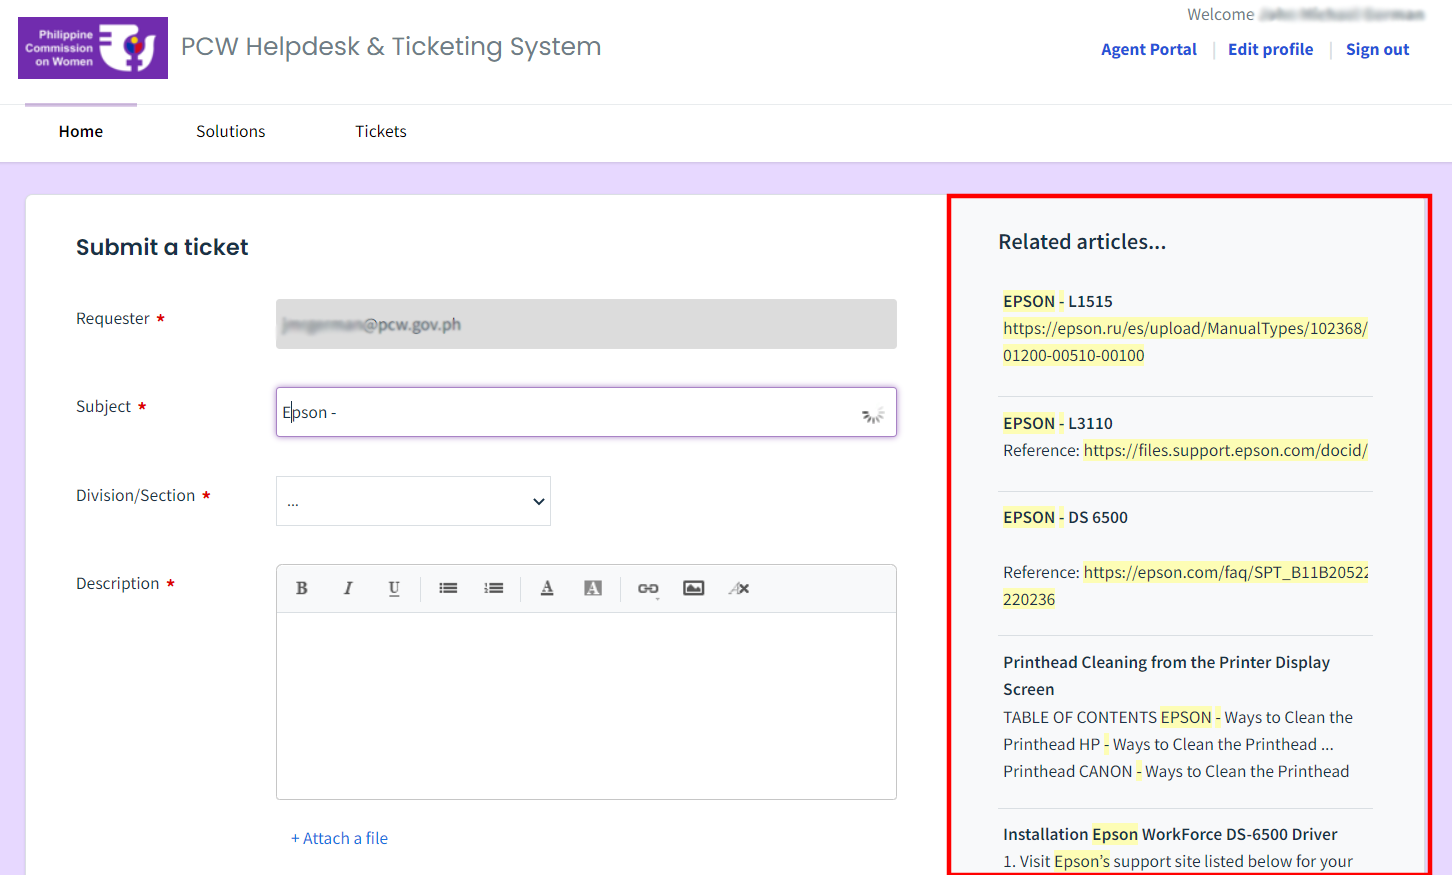Go to the Home tab
This screenshot has height=875, width=1452.
point(81,132)
